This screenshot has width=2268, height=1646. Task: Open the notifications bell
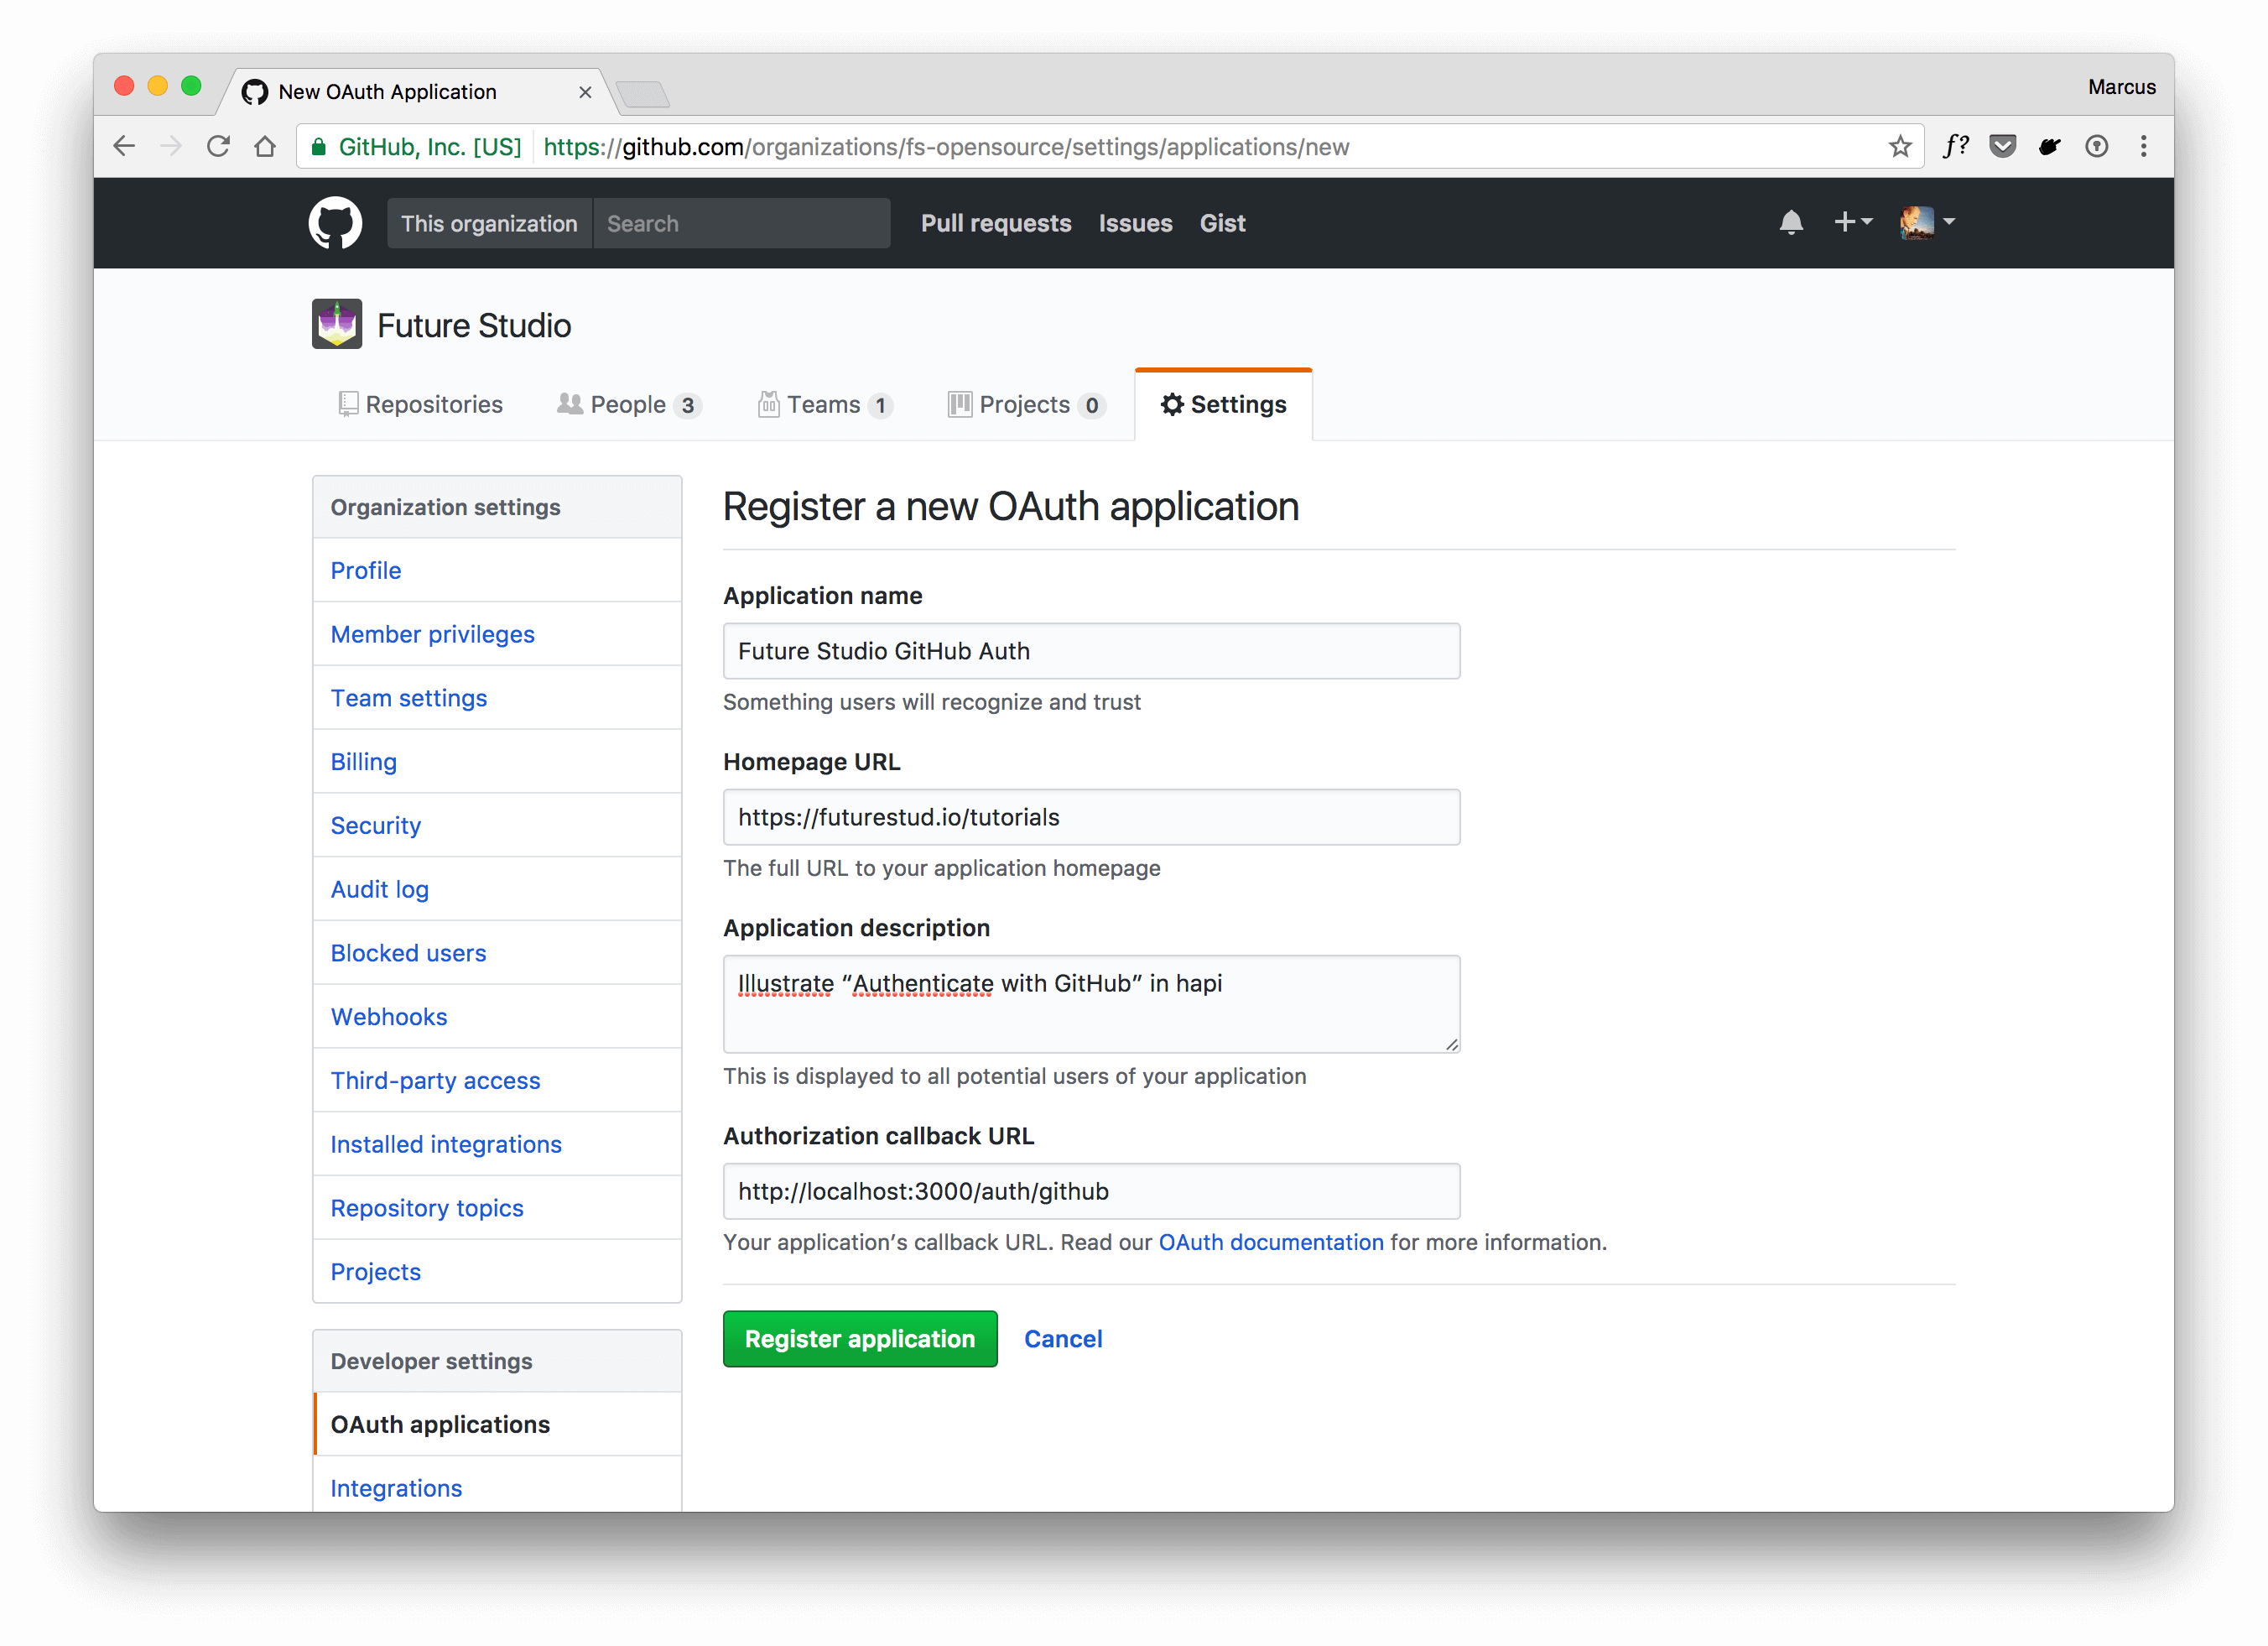(x=1791, y=222)
